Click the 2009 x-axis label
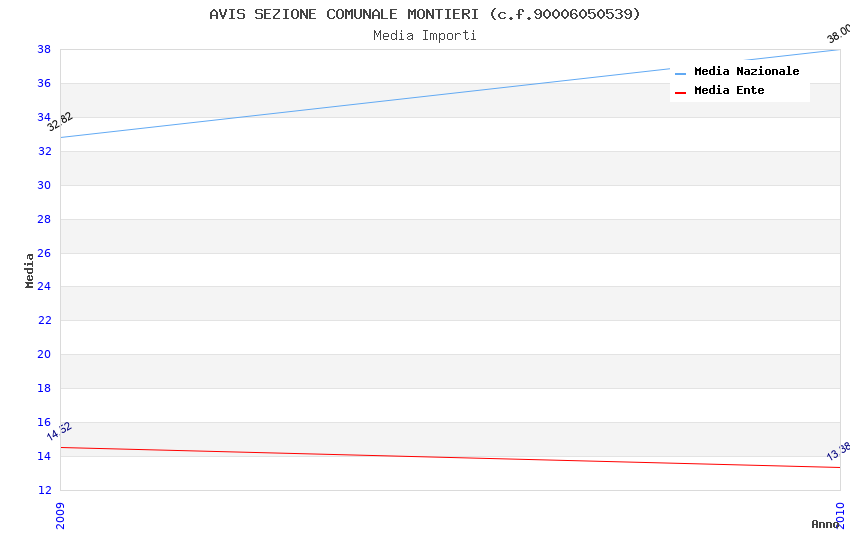The image size is (850, 550). coord(60,515)
